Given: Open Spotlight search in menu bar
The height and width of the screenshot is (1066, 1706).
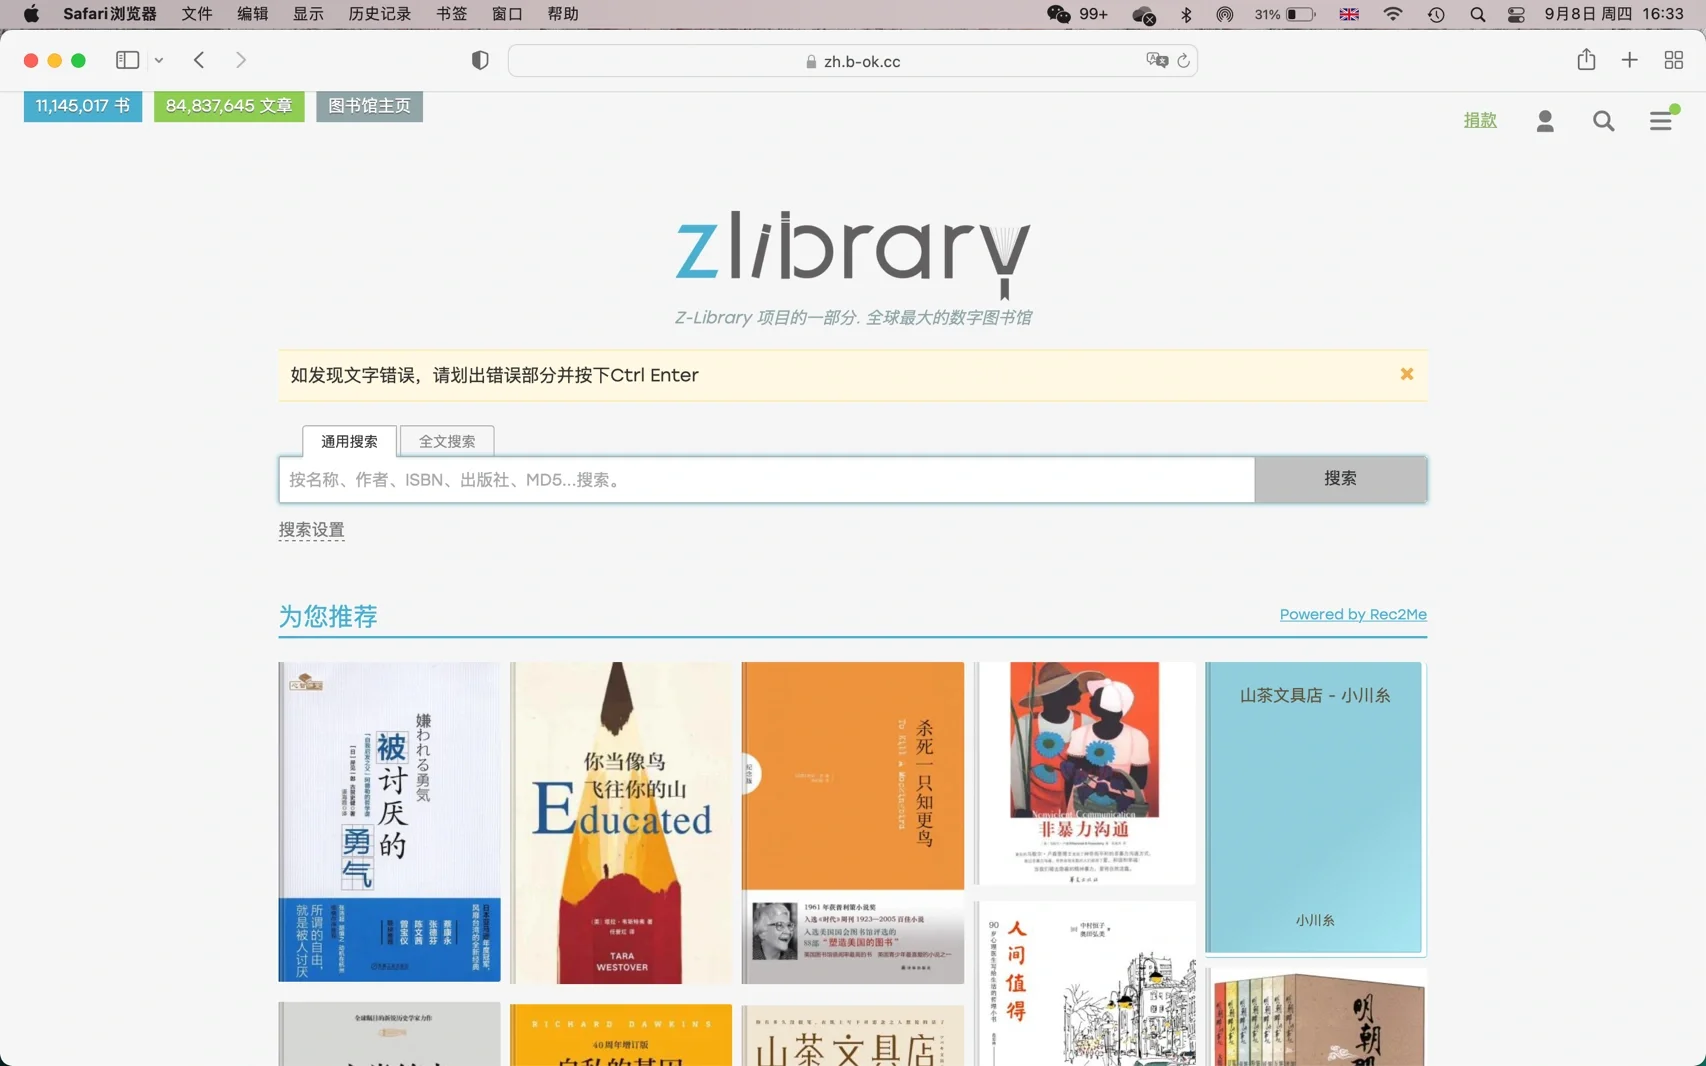Looking at the screenshot, I should 1477,14.
